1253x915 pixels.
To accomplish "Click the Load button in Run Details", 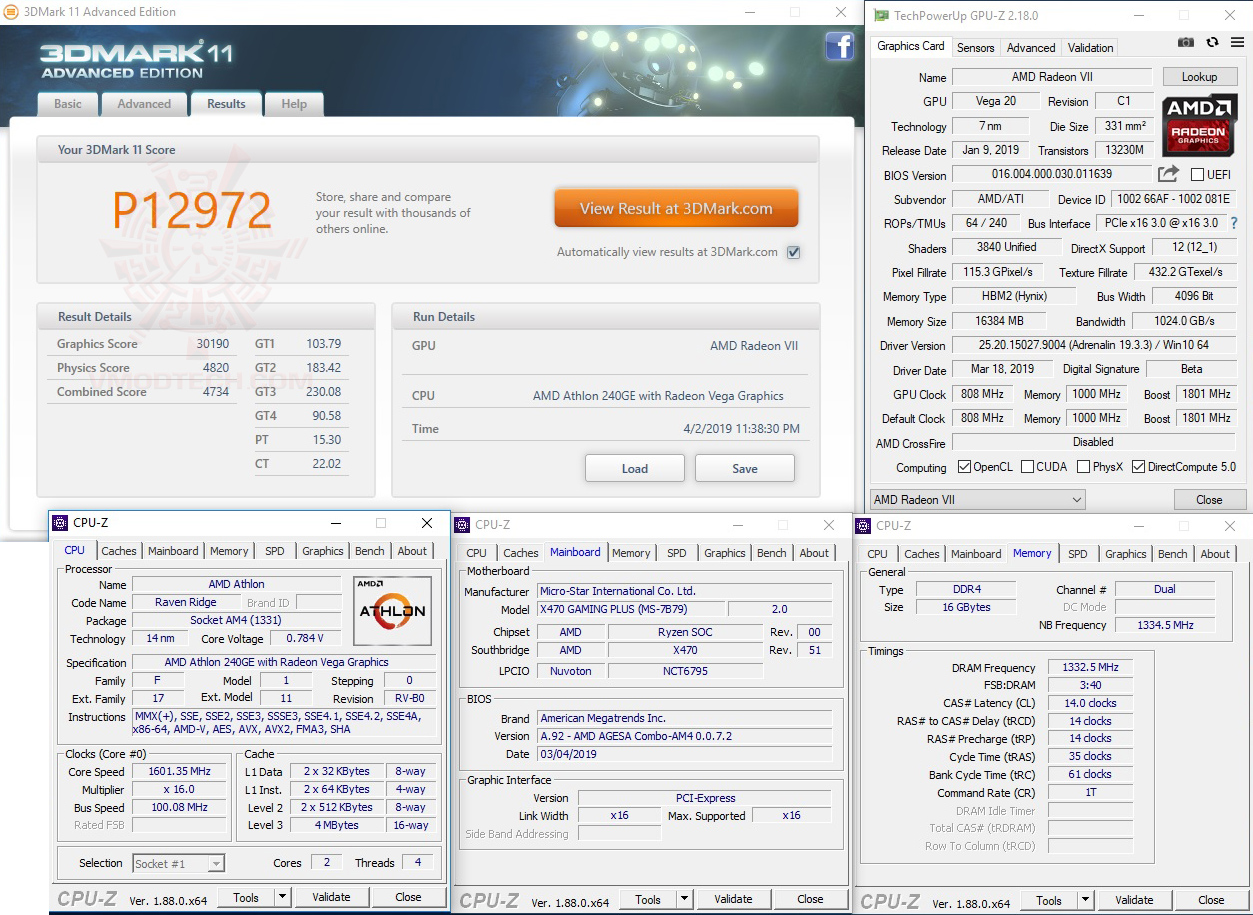I will [635, 468].
